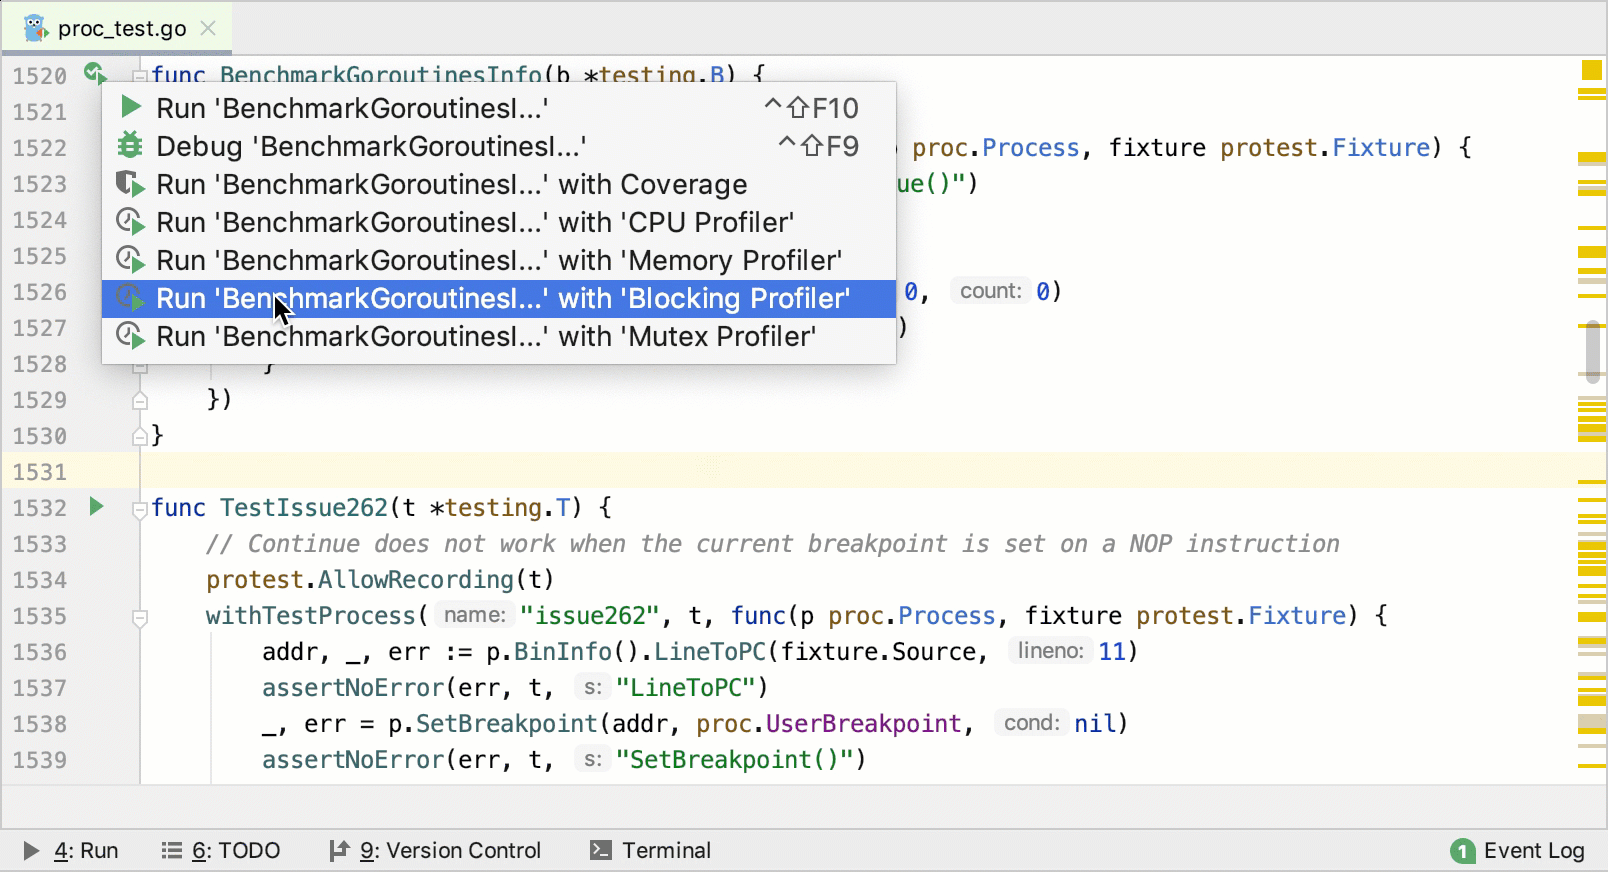Click the 'name:' parameter hint on line 1535
Viewport: 1608px width, 872px height.
click(x=474, y=615)
